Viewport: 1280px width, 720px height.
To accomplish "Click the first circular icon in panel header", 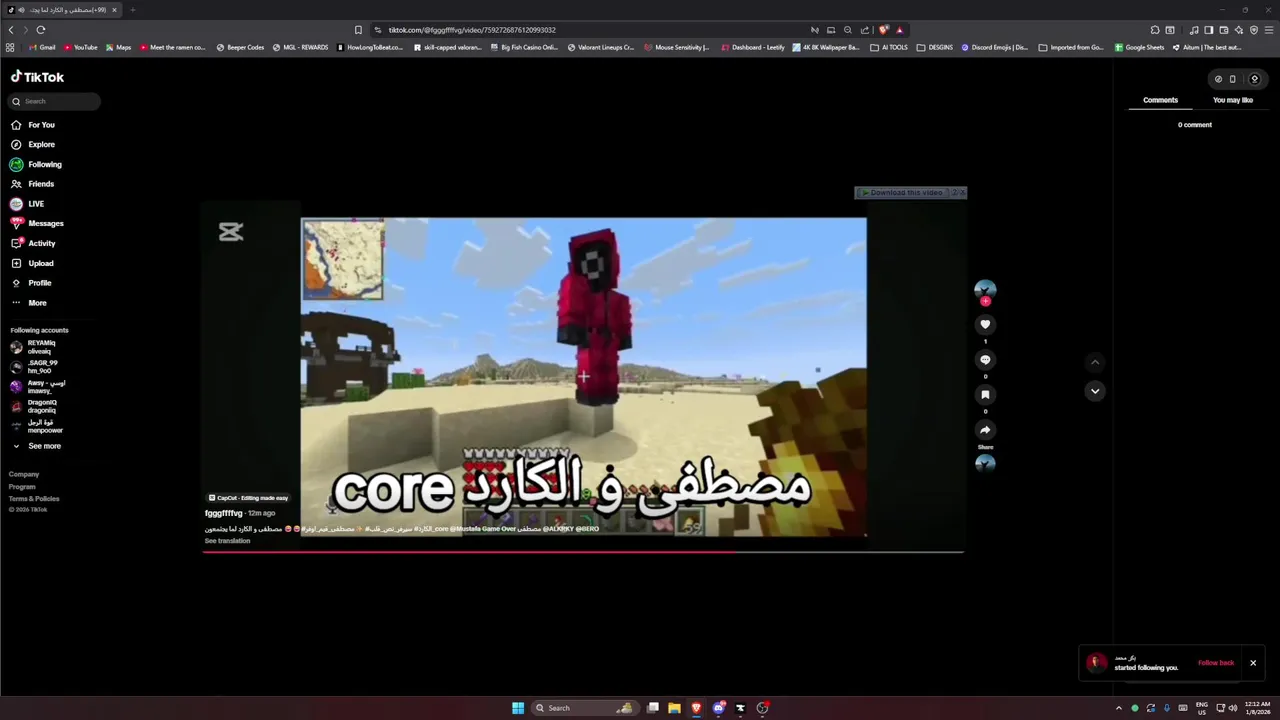I will (x=1218, y=79).
